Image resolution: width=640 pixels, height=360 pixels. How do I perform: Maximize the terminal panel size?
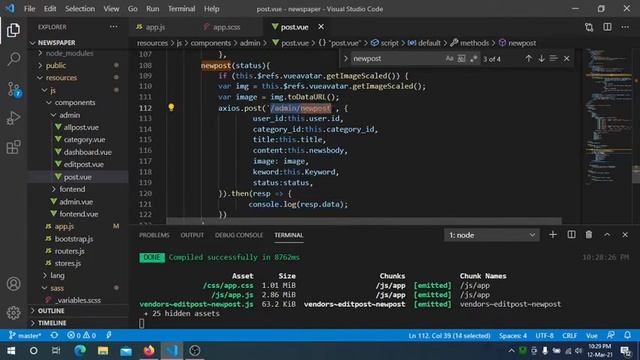tap(607, 235)
